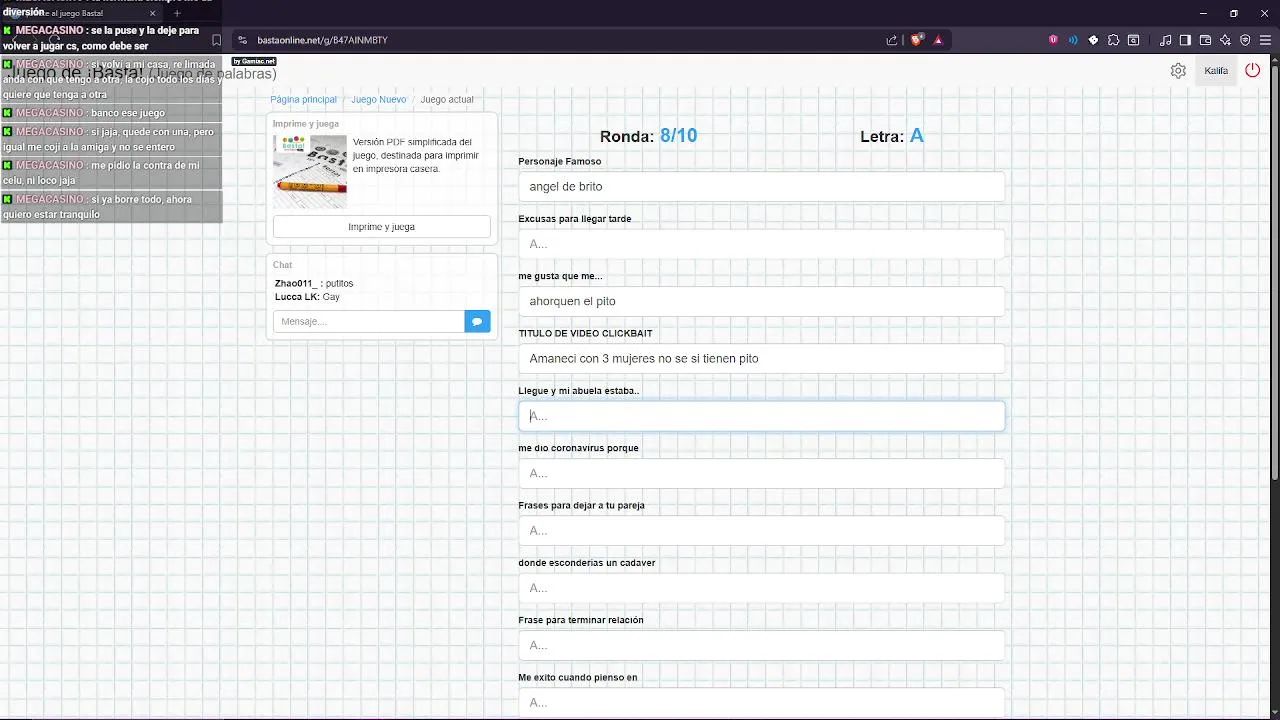Open the browser hamburger main menu
1280x720 pixels.
pos(1265,40)
